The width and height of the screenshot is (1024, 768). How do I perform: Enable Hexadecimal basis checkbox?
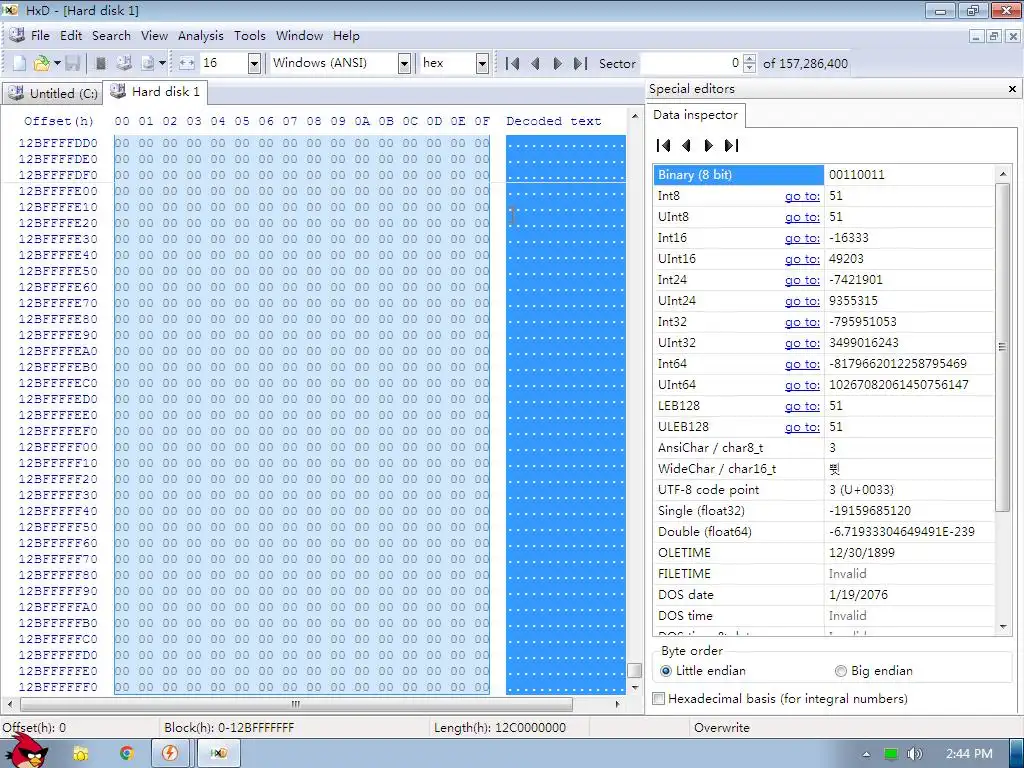click(659, 699)
